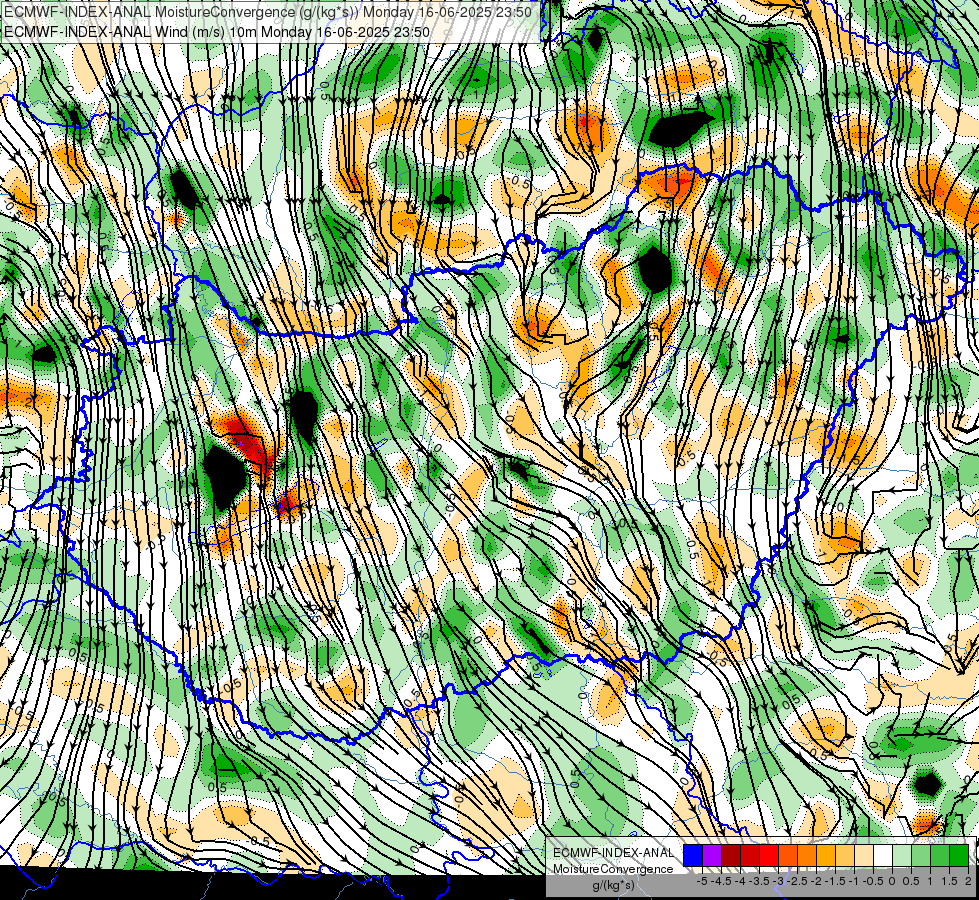Screen dimensions: 979x900
Task: Click the -2.5 legend tick label
Action: [x=797, y=881]
